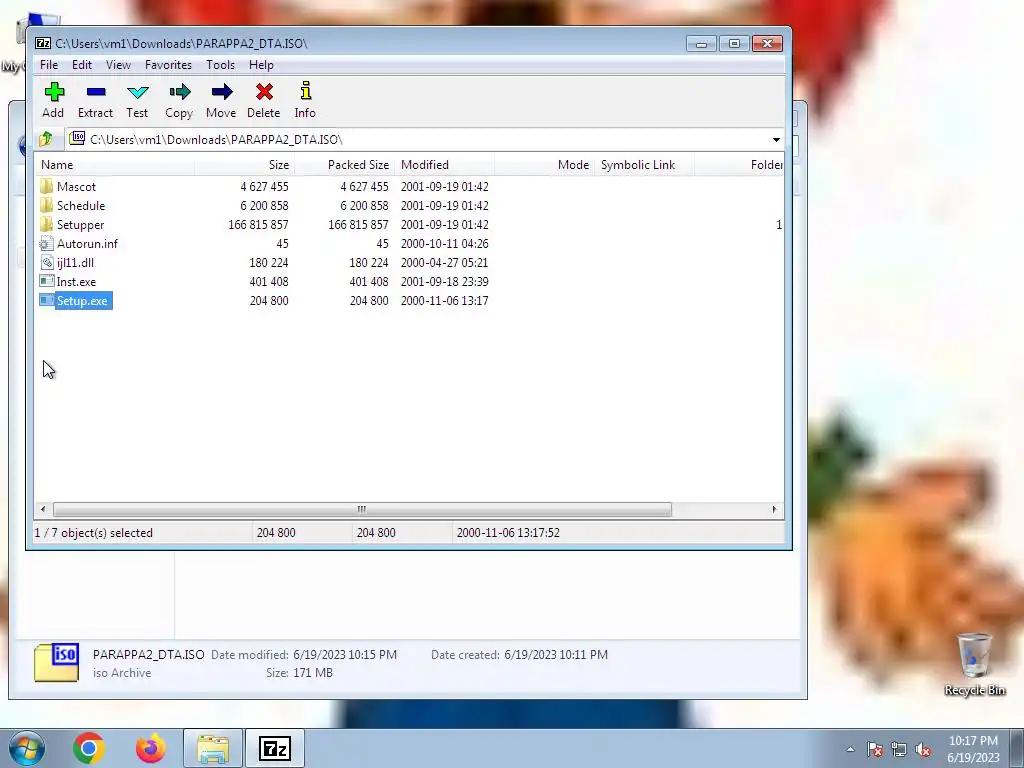Select the ijl11.dll file icon
Image resolution: width=1024 pixels, height=768 pixels.
click(x=46, y=263)
